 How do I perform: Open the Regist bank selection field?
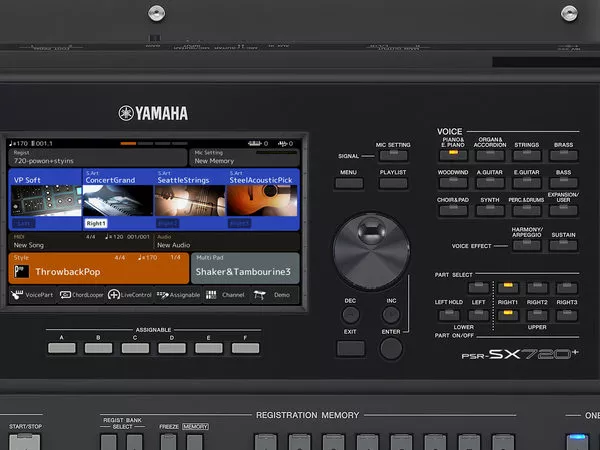click(97, 156)
